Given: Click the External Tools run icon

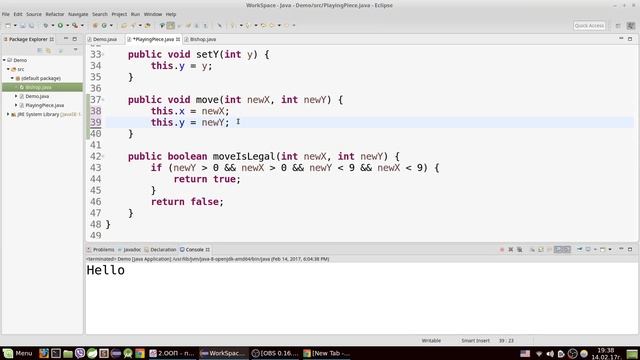Looking at the screenshot, I should pyautogui.click(x=75, y=25).
